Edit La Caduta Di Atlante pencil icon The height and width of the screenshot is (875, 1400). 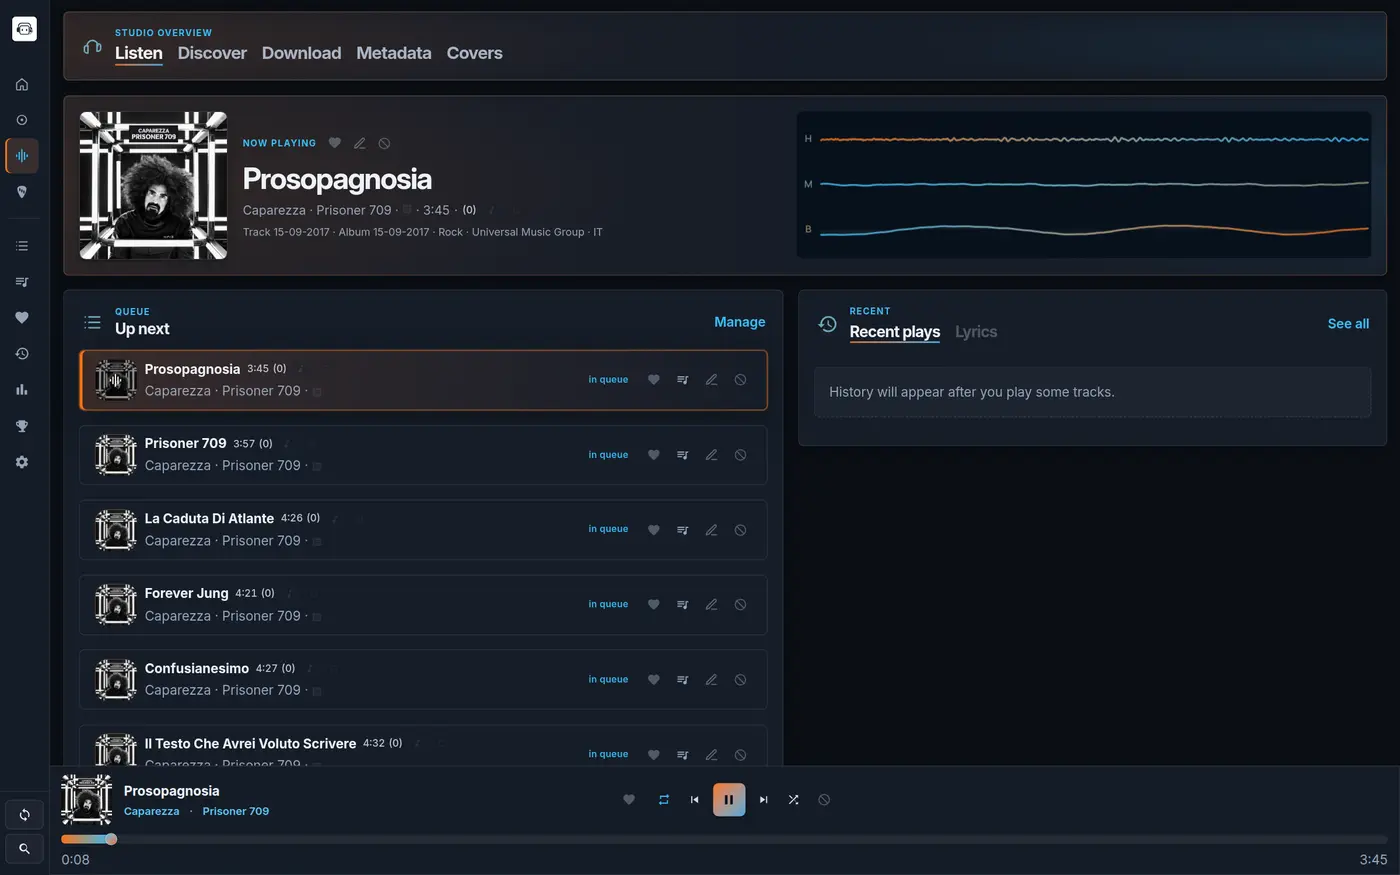pos(712,530)
